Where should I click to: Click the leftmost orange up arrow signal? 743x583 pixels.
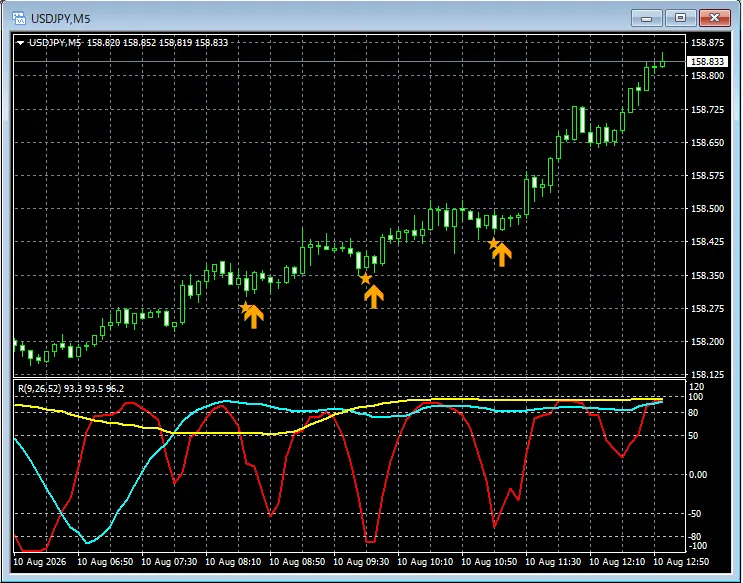254,317
